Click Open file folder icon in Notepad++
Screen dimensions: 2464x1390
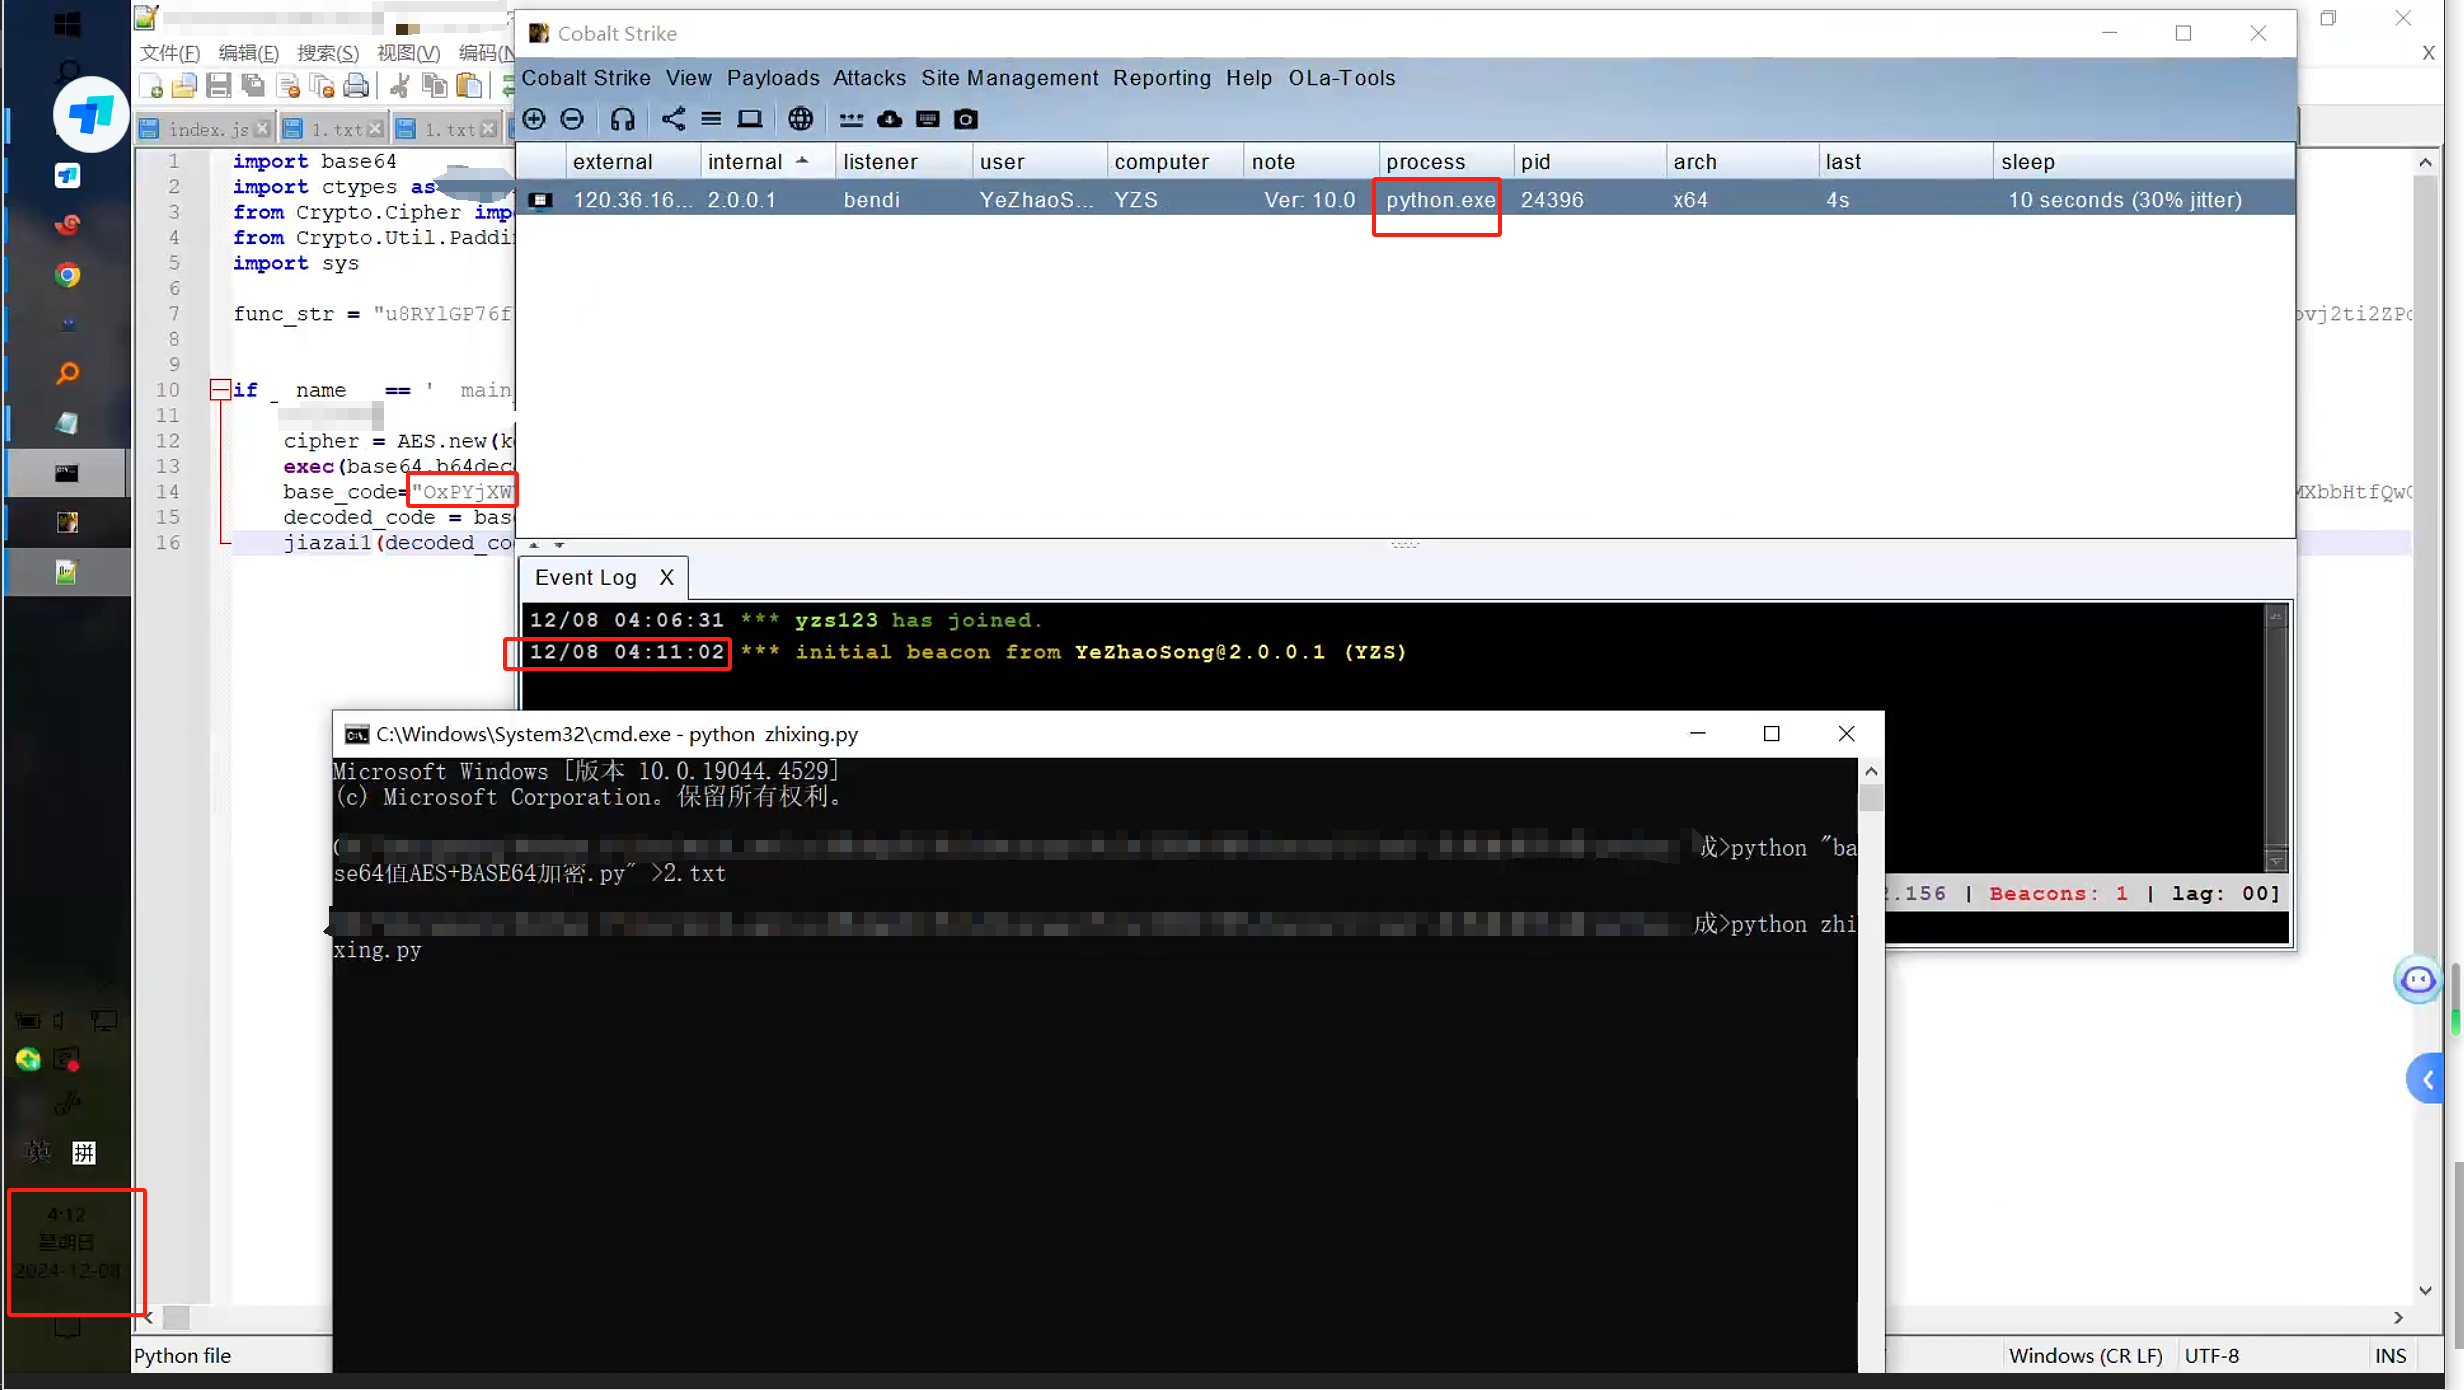184,86
